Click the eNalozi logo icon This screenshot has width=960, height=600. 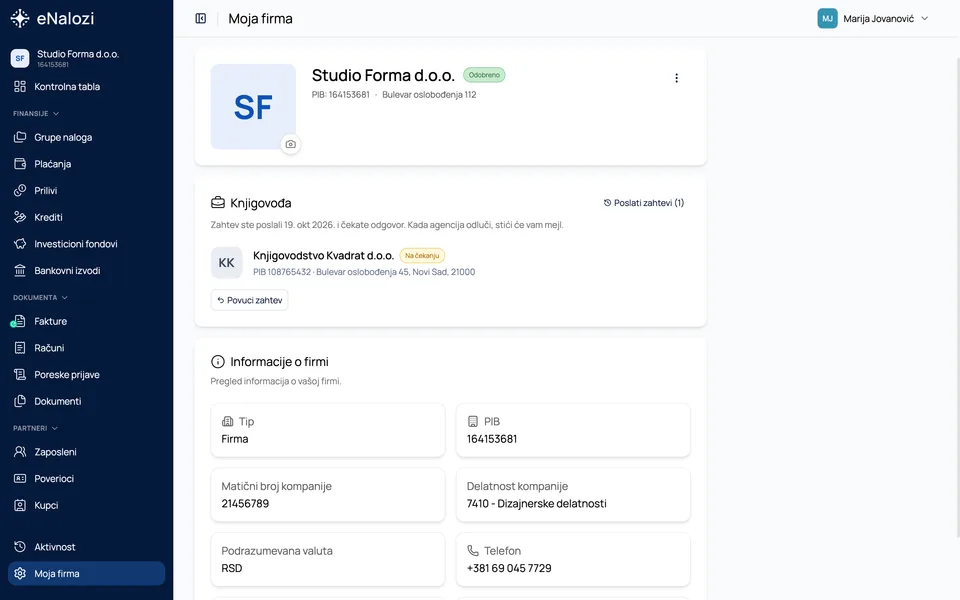click(20, 18)
